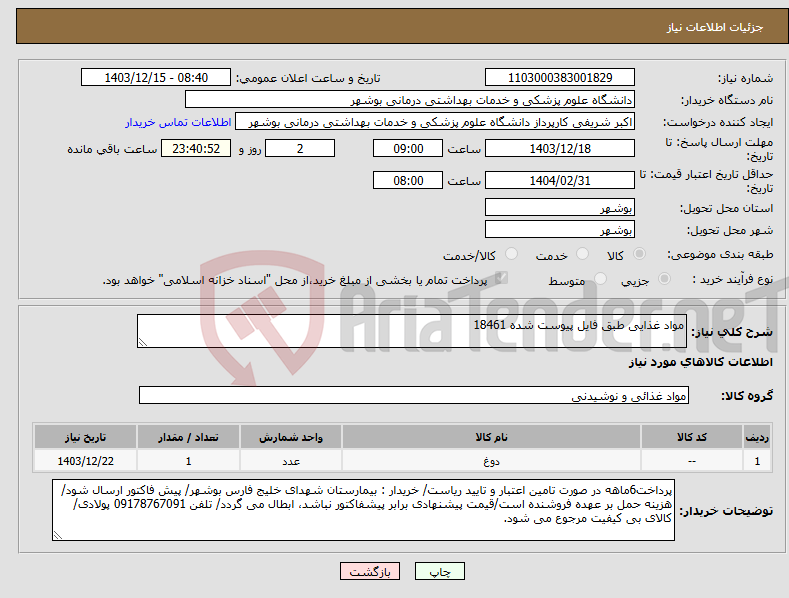The image size is (789, 598).
Task: Click the announcement date field 1403/12/15 - 08:40
Action: (156, 78)
